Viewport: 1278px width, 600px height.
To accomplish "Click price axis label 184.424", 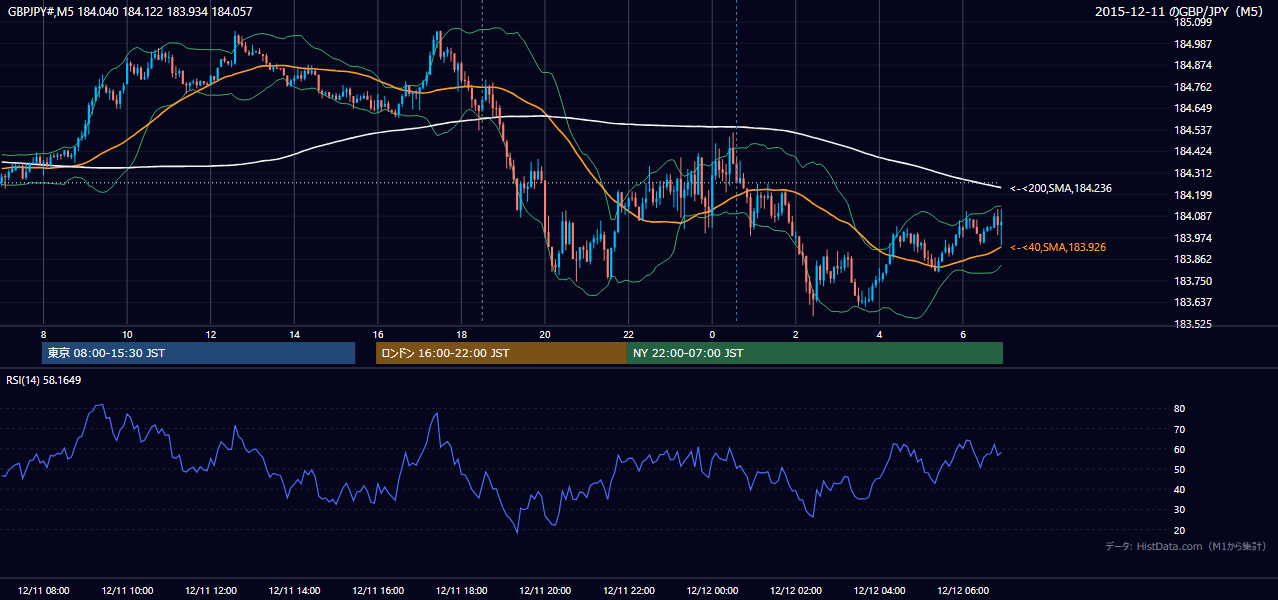I will click(x=1193, y=152).
